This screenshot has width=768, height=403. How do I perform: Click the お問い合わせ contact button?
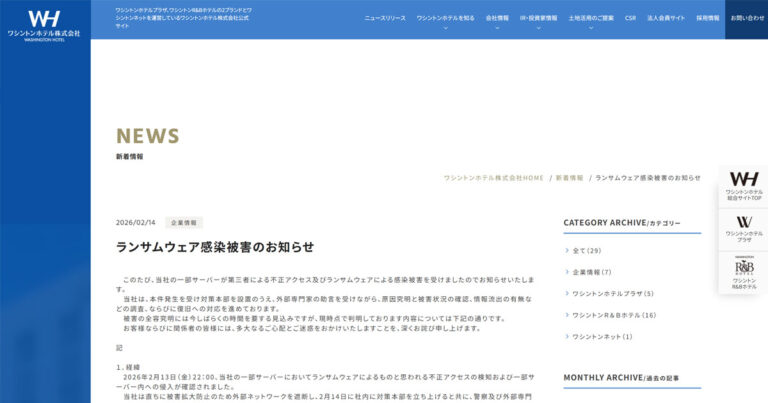point(746,18)
